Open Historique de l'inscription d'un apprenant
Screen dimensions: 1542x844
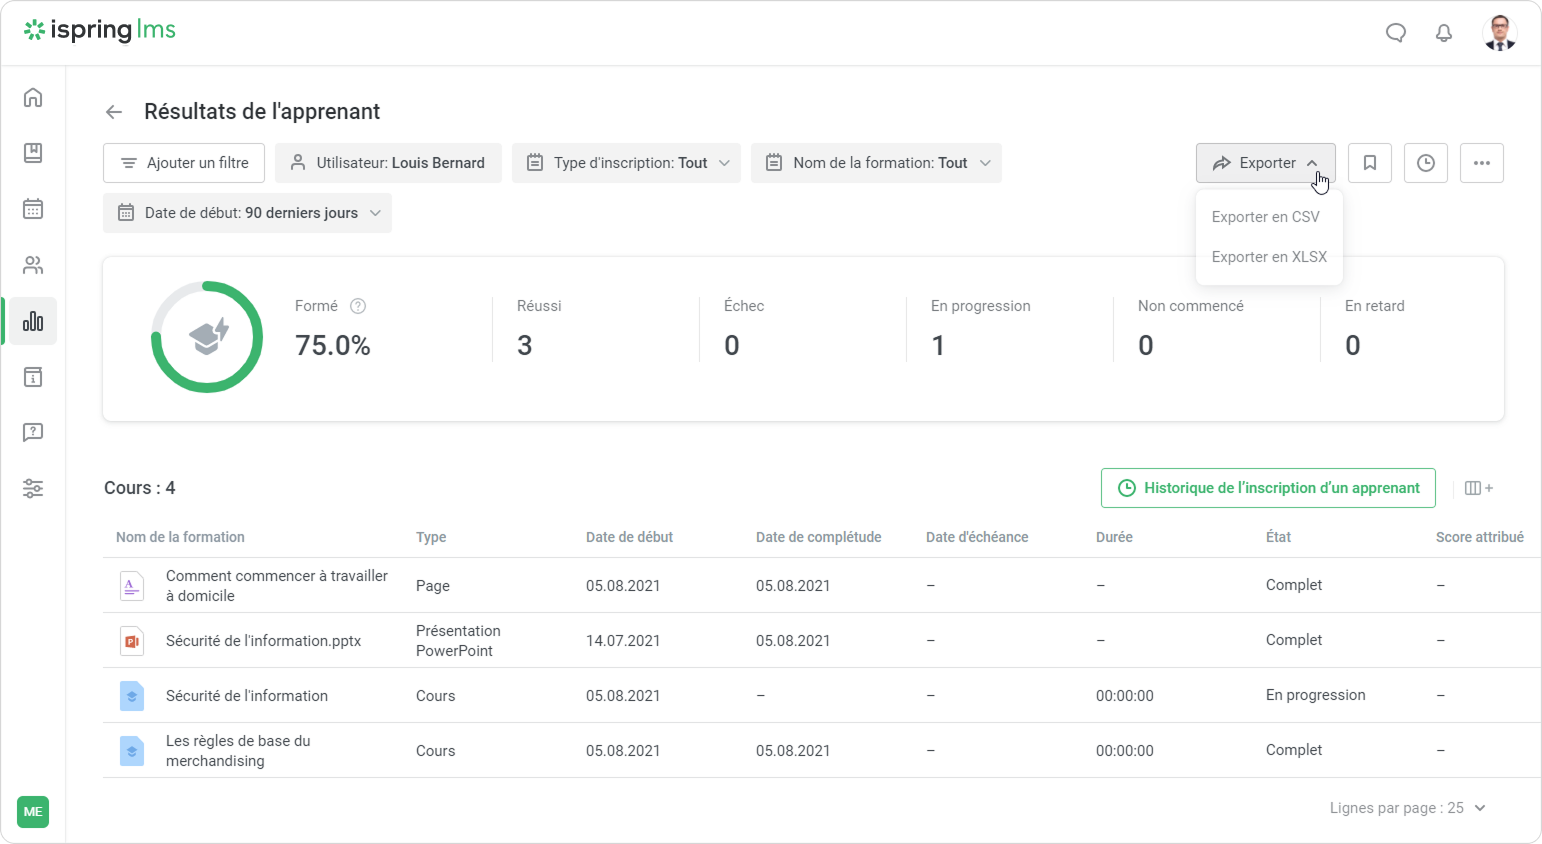pos(1268,488)
